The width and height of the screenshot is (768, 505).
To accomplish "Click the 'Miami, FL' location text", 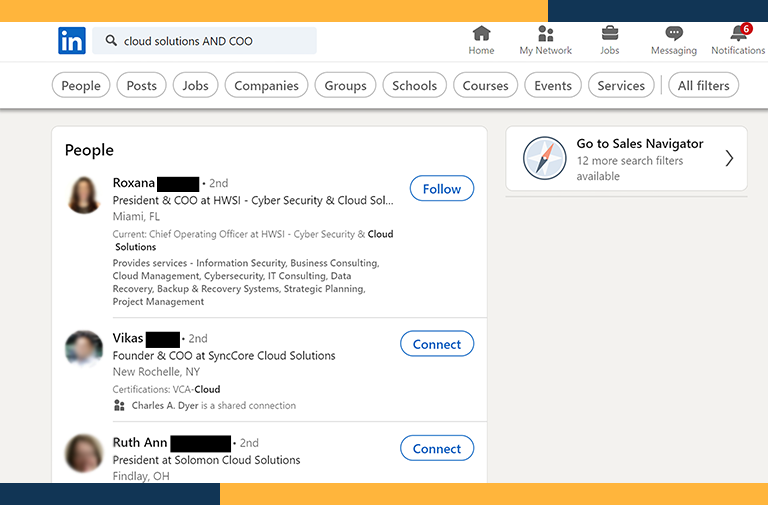I will pyautogui.click(x=136, y=216).
